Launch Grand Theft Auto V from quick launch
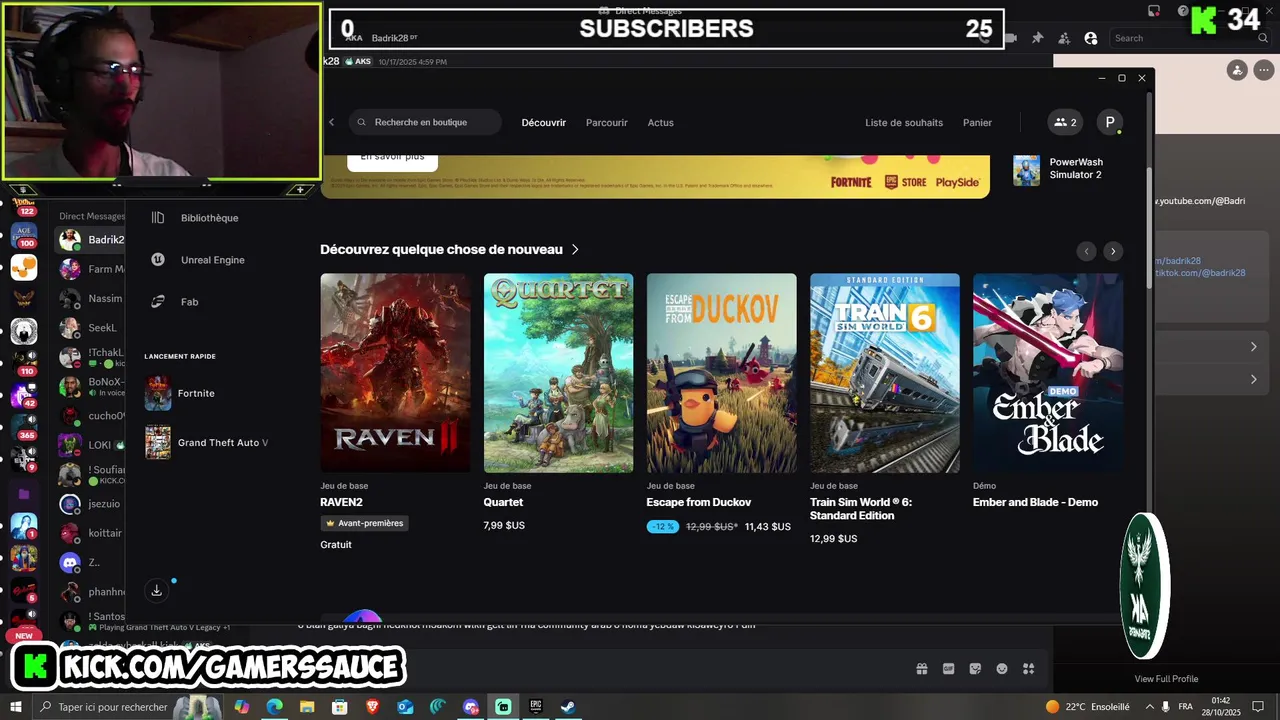This screenshot has height=720, width=1280. (x=207, y=442)
